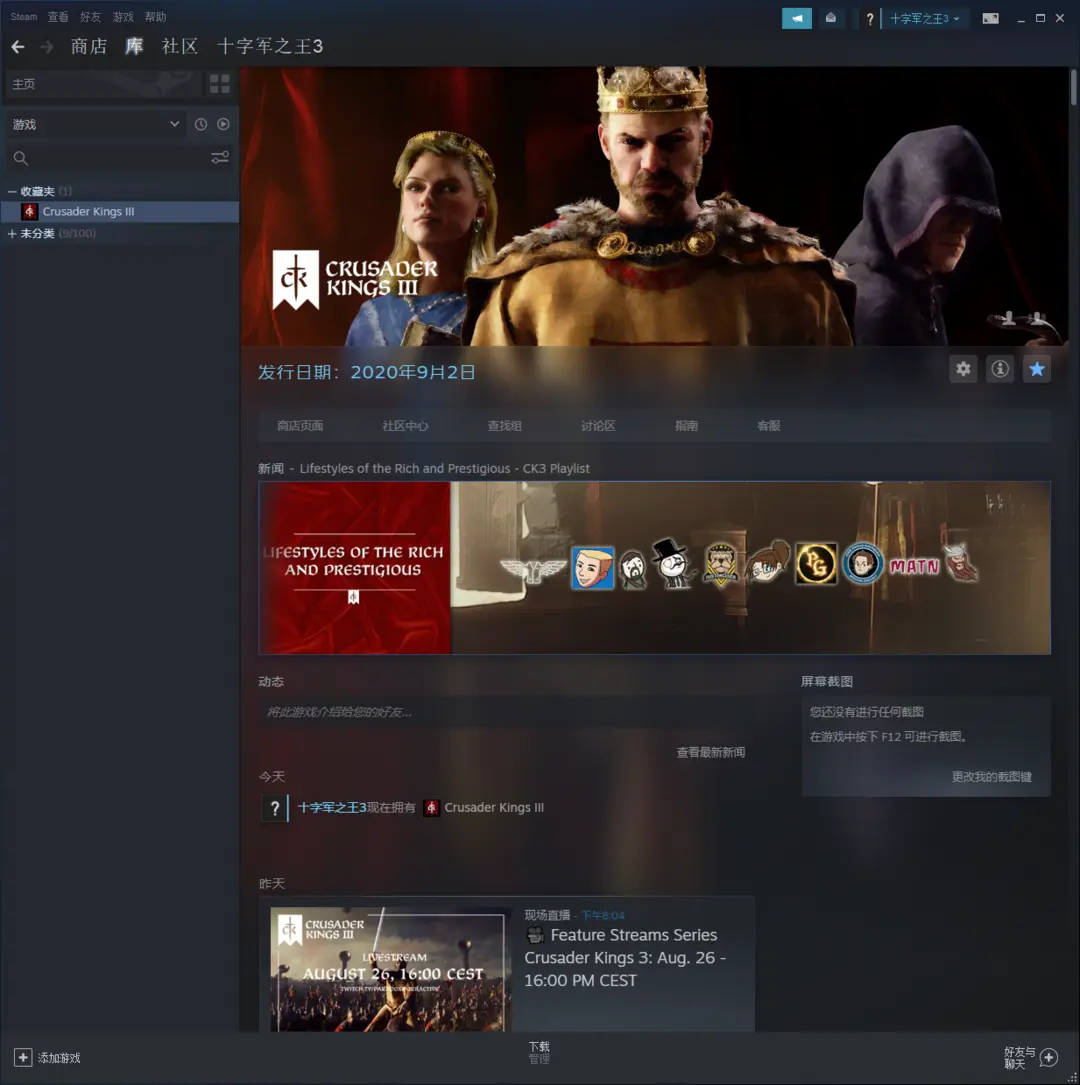Click the library search input field
This screenshot has height=1085, width=1080.
[118, 158]
